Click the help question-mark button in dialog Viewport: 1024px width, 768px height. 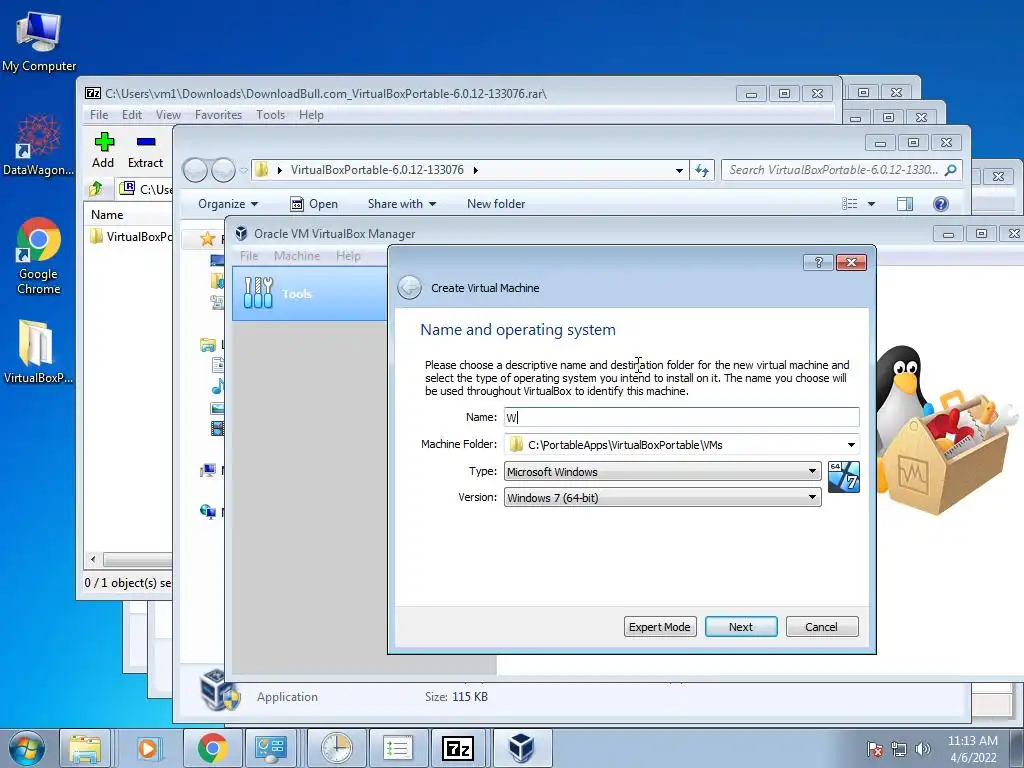point(818,263)
